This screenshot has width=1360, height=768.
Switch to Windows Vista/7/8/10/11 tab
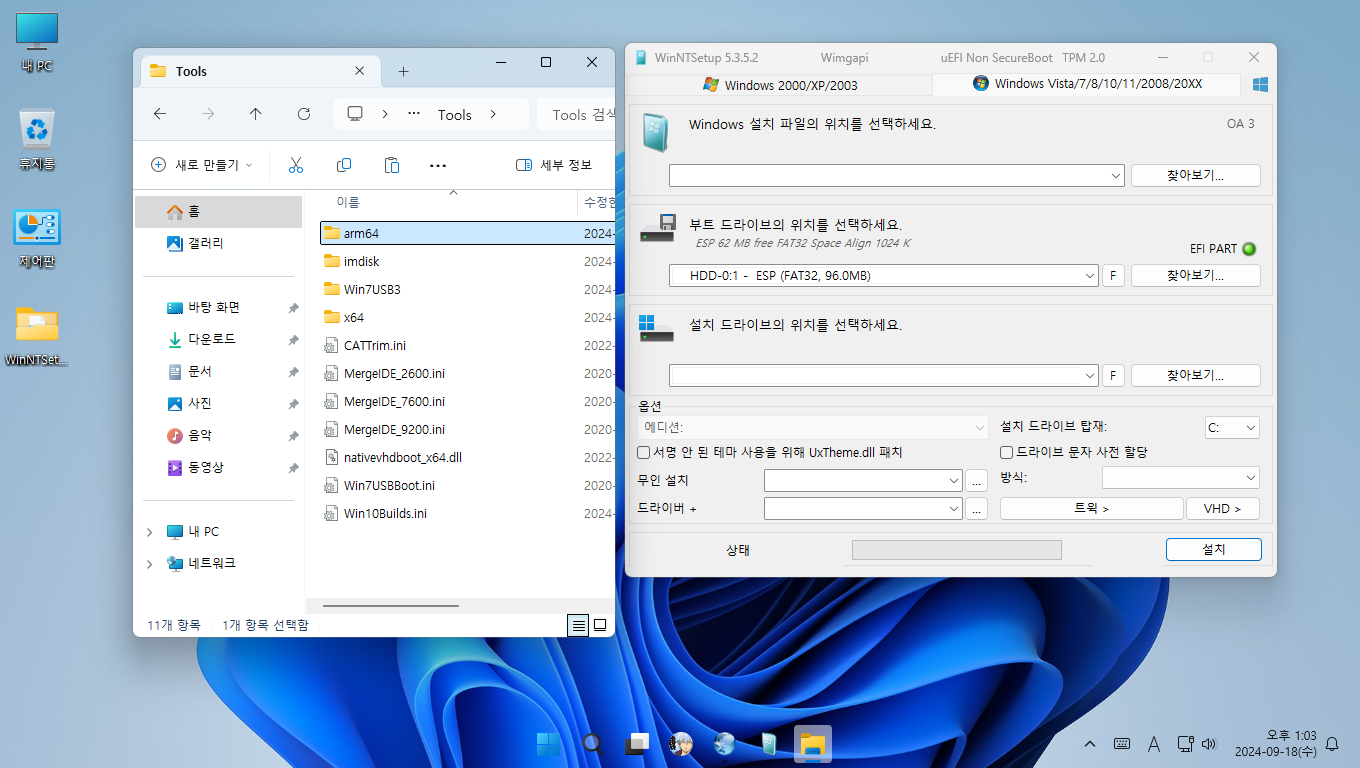pos(1087,84)
